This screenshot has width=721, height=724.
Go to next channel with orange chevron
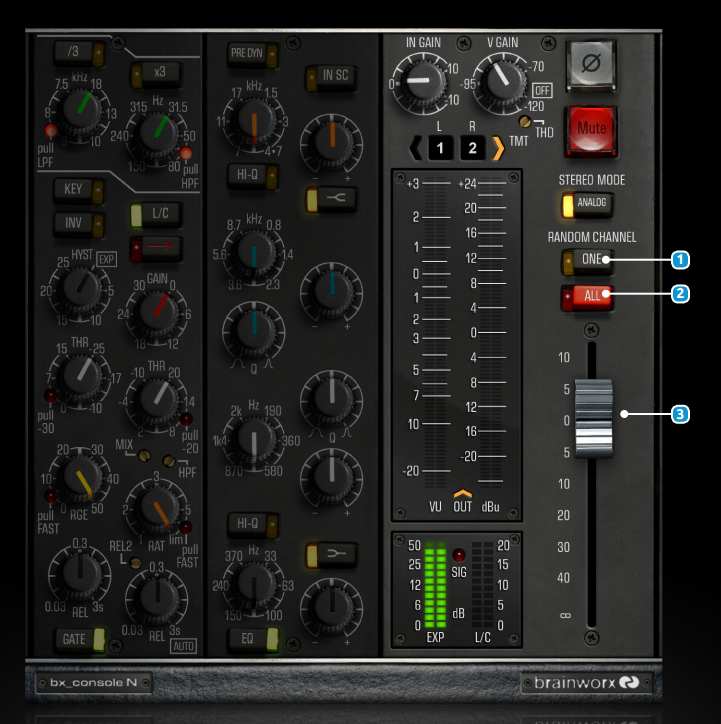point(499,148)
